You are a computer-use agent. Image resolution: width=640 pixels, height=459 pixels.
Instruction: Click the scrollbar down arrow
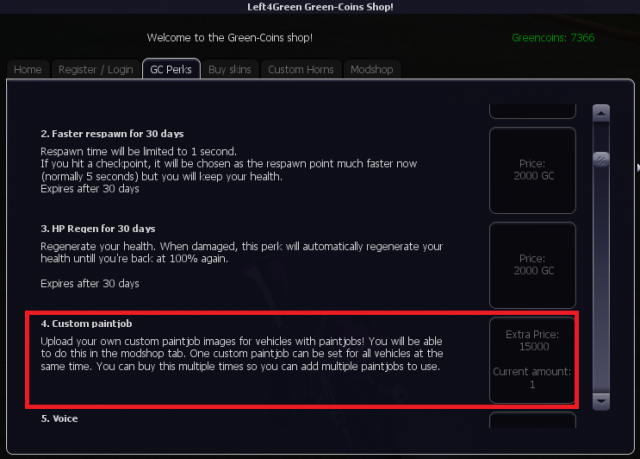click(x=601, y=401)
